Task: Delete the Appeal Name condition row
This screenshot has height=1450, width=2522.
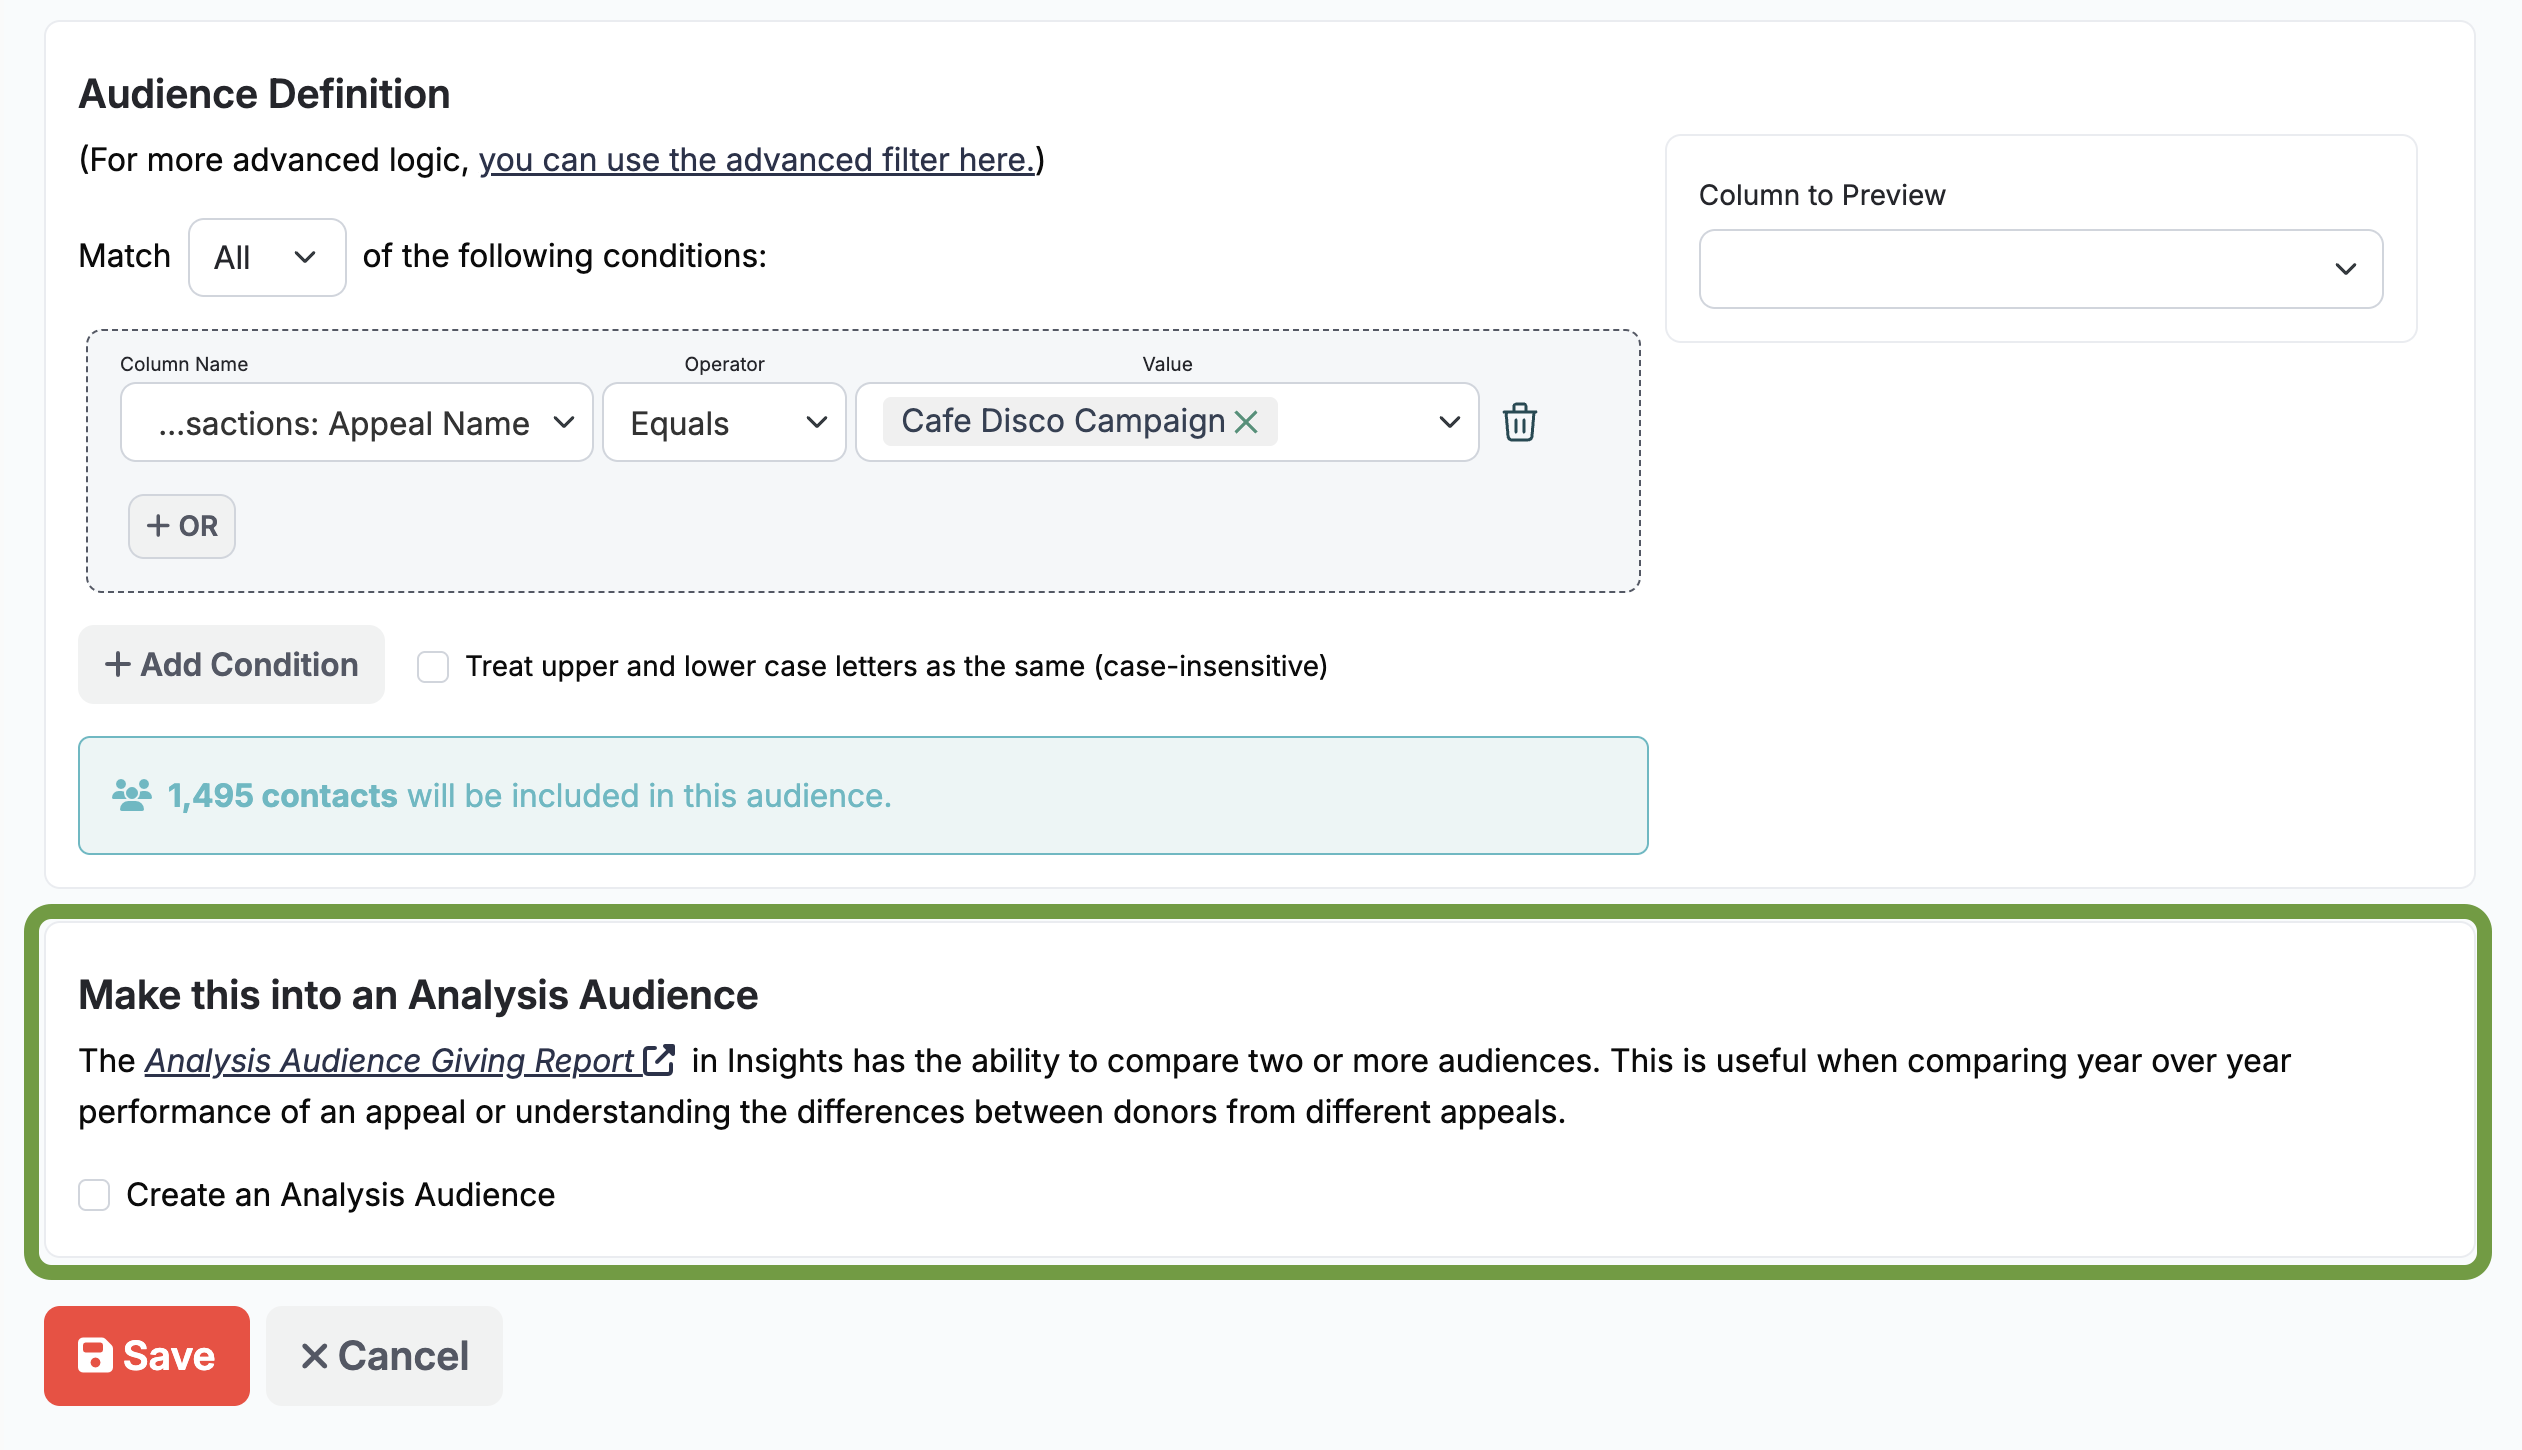Action: [1519, 422]
